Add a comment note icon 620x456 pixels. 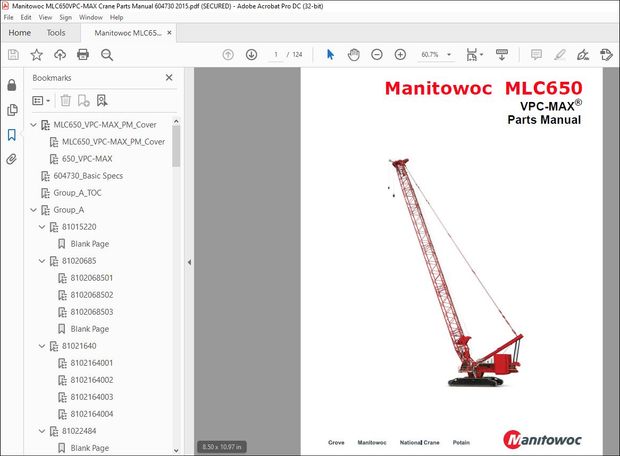[536, 55]
